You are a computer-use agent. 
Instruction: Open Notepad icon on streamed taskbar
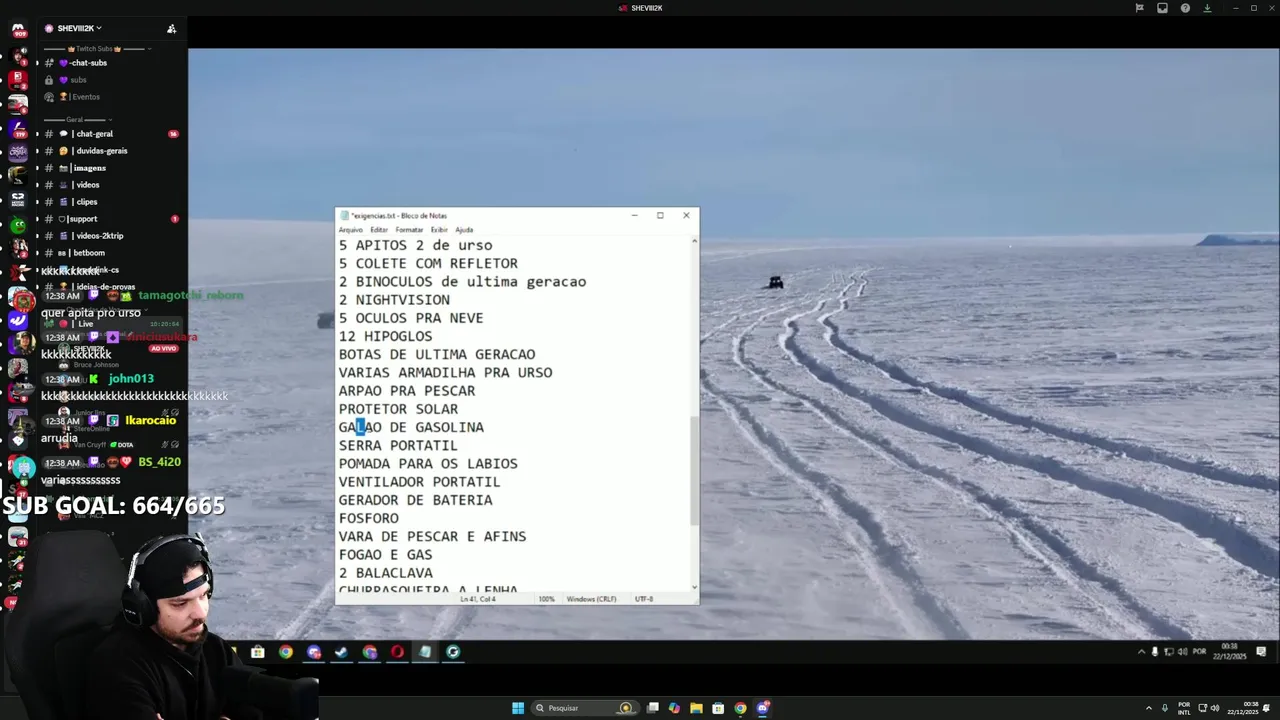(425, 652)
